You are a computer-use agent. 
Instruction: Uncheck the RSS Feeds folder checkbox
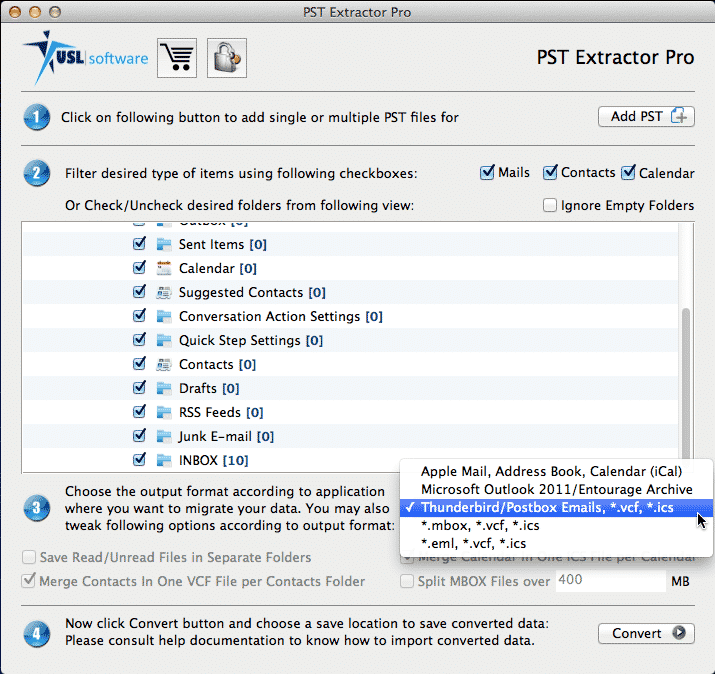[x=139, y=412]
